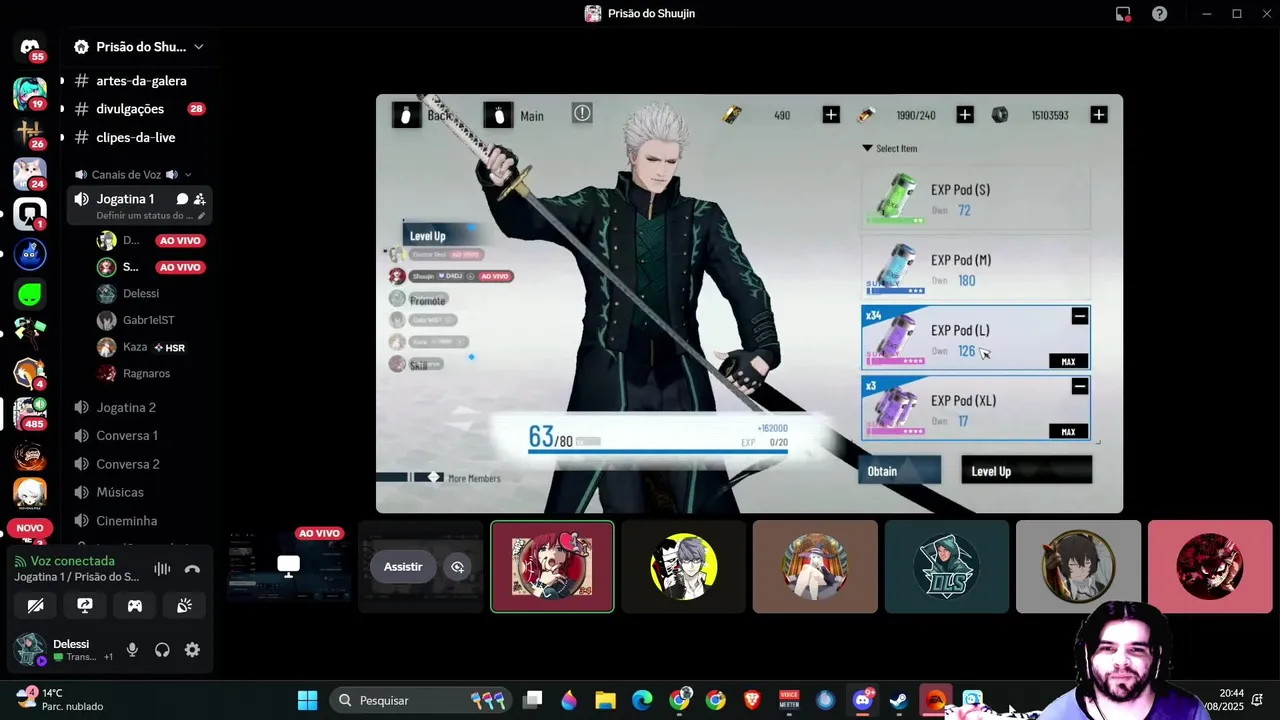Add tickets with plus next to 490
This screenshot has width=1280, height=720.
831,115
